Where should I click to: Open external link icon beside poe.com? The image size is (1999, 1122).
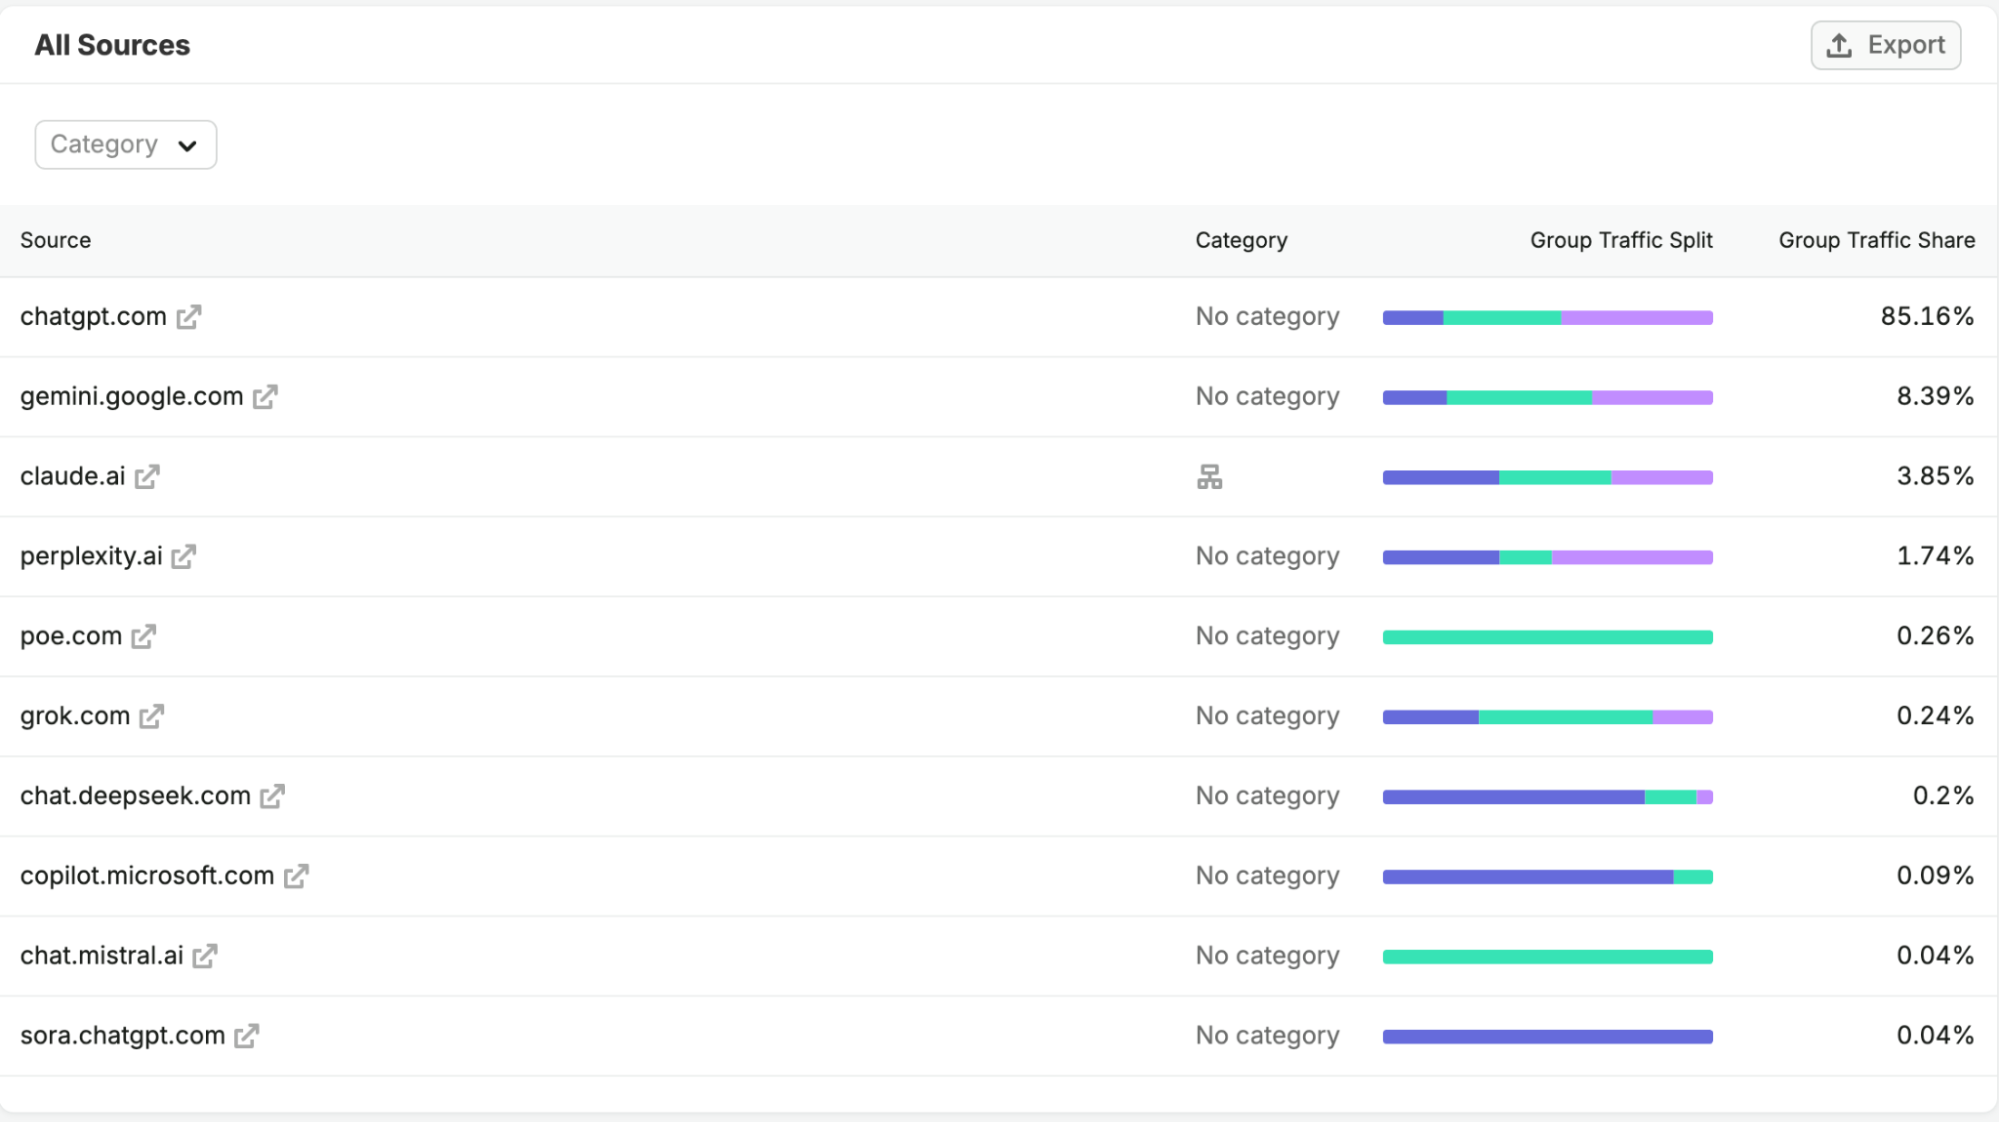144,637
